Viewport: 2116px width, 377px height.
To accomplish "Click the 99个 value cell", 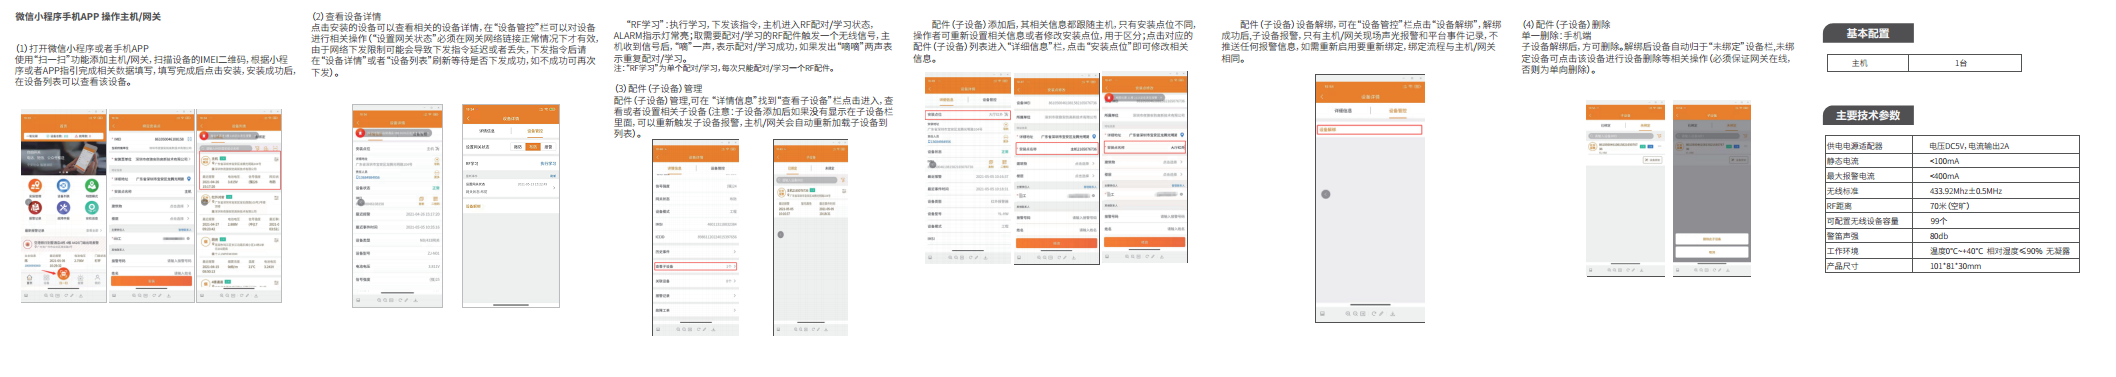I will (1995, 221).
